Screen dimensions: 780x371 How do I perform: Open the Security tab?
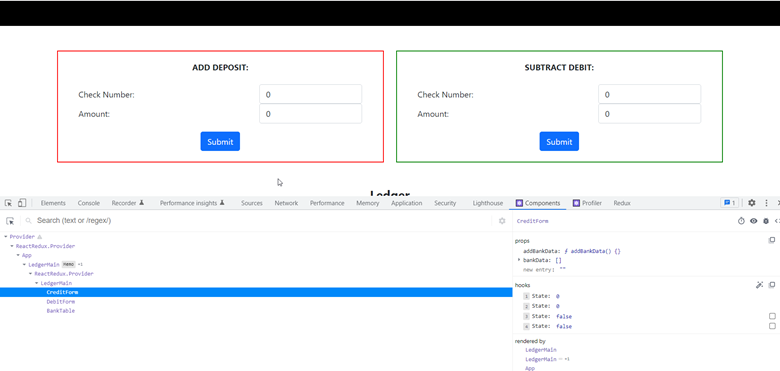tap(445, 203)
